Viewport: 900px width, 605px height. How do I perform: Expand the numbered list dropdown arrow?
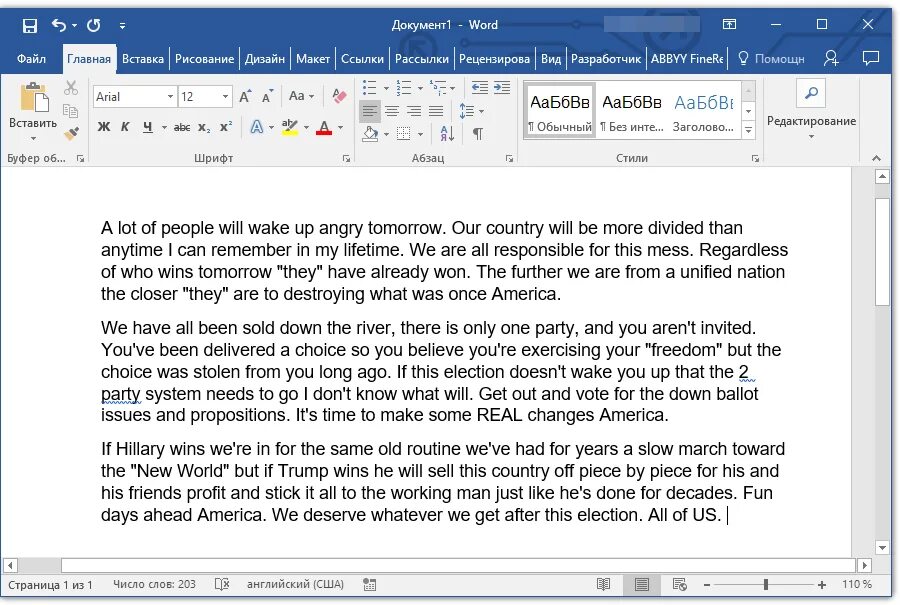[420, 88]
